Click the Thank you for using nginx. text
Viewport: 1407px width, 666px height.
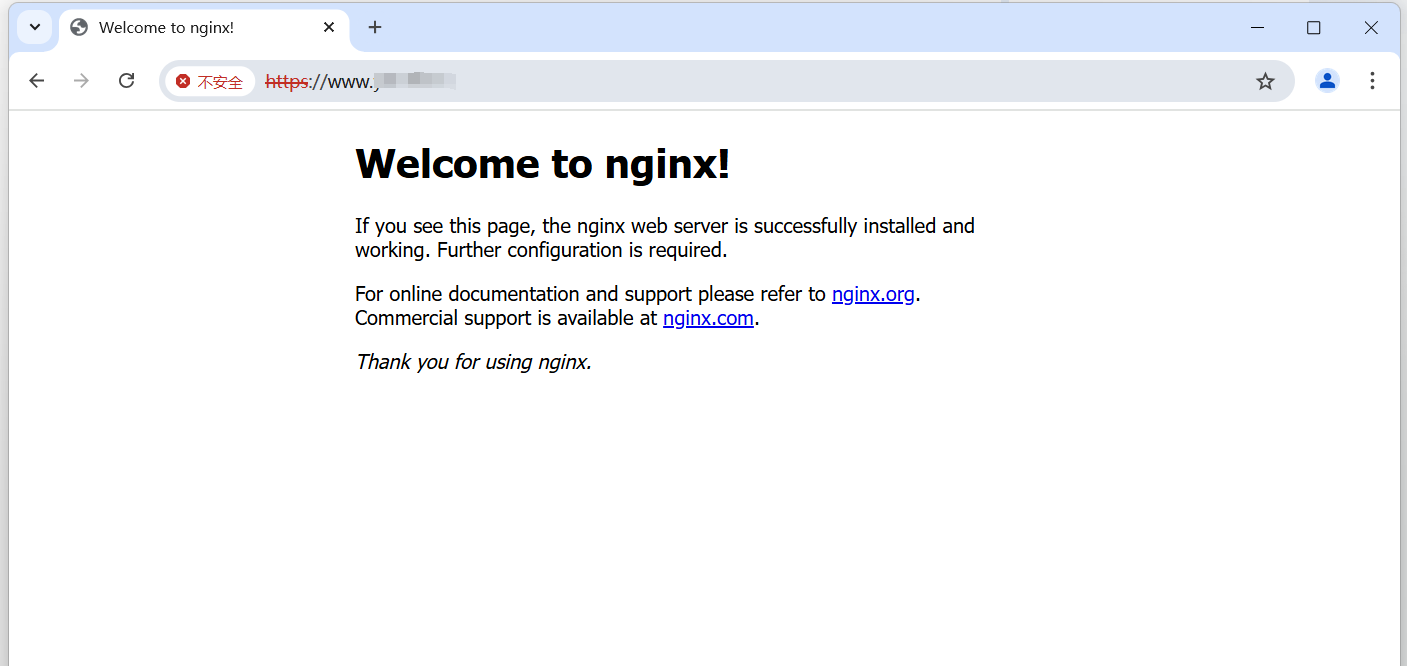coord(474,362)
